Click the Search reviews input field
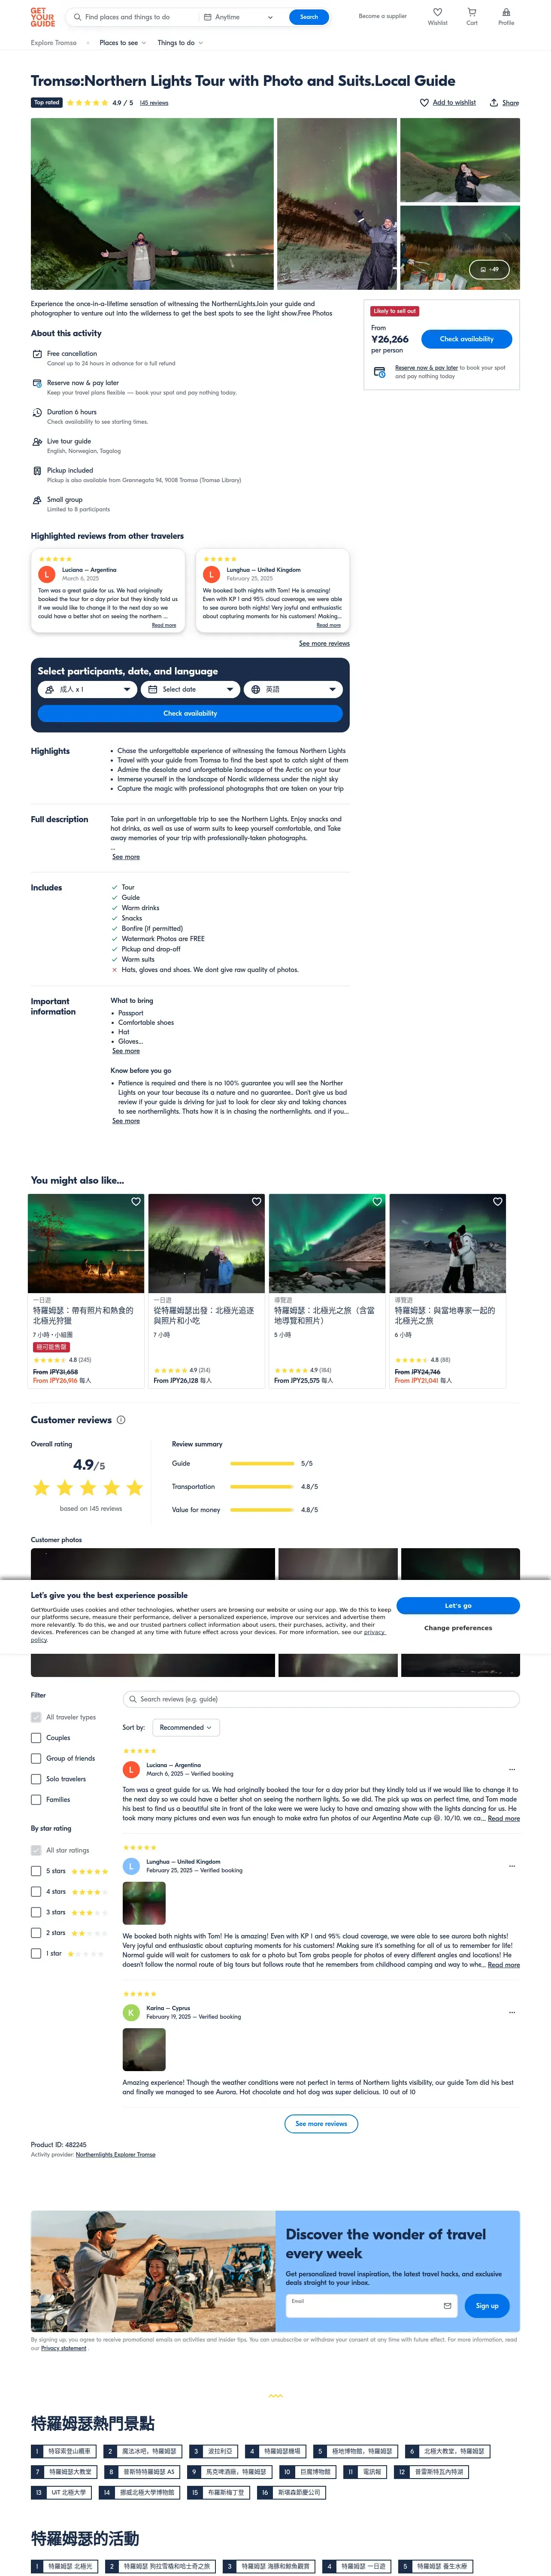The width and height of the screenshot is (551, 2576). [x=321, y=1699]
